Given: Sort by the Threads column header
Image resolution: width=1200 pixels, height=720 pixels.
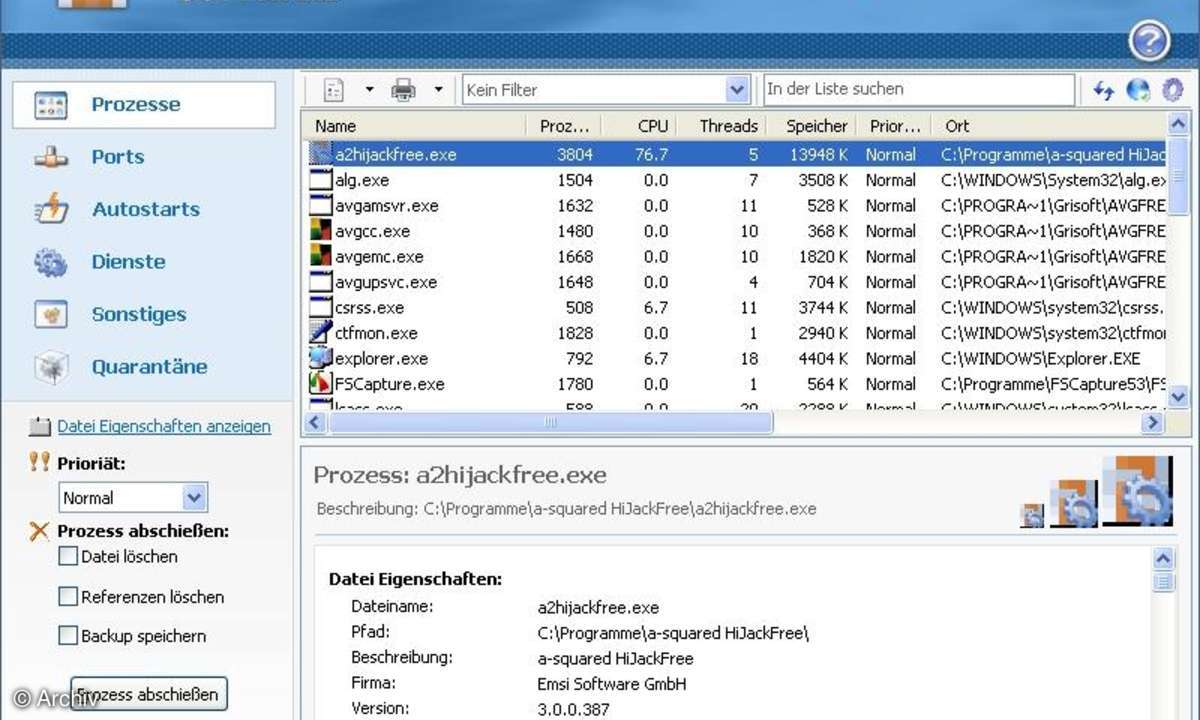Looking at the screenshot, I should click(x=722, y=126).
